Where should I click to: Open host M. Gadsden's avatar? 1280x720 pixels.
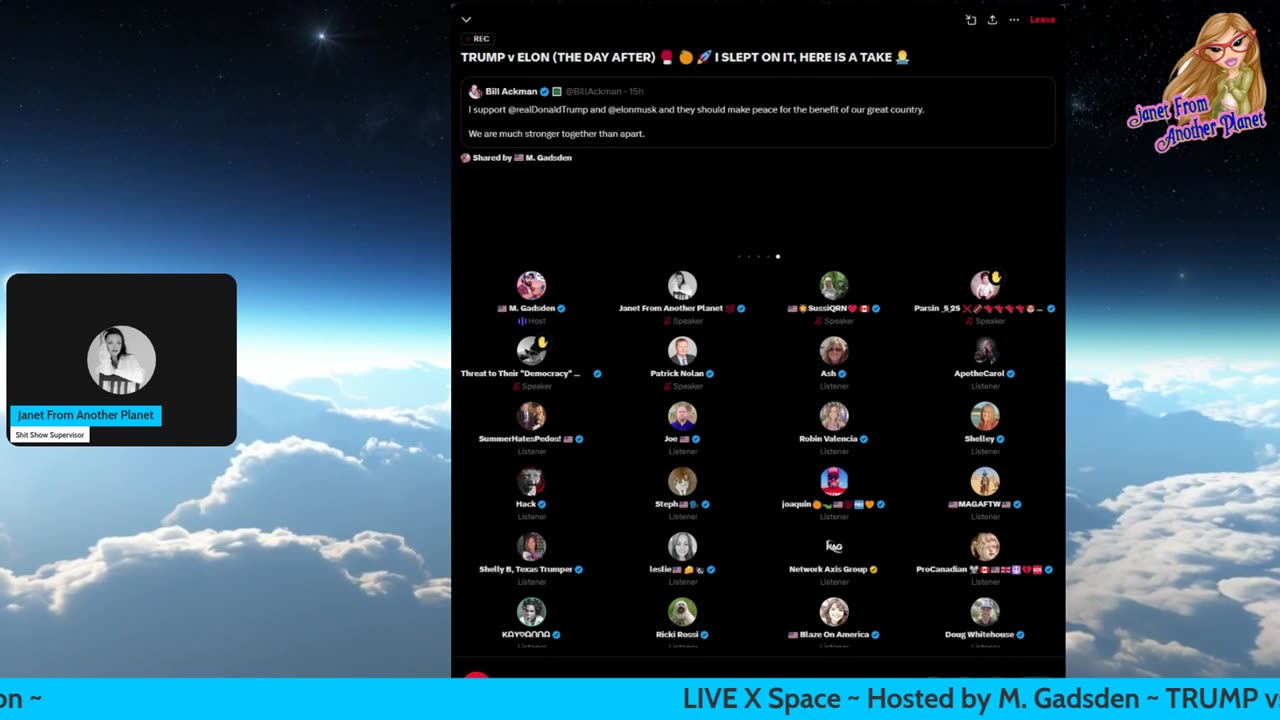pos(531,285)
